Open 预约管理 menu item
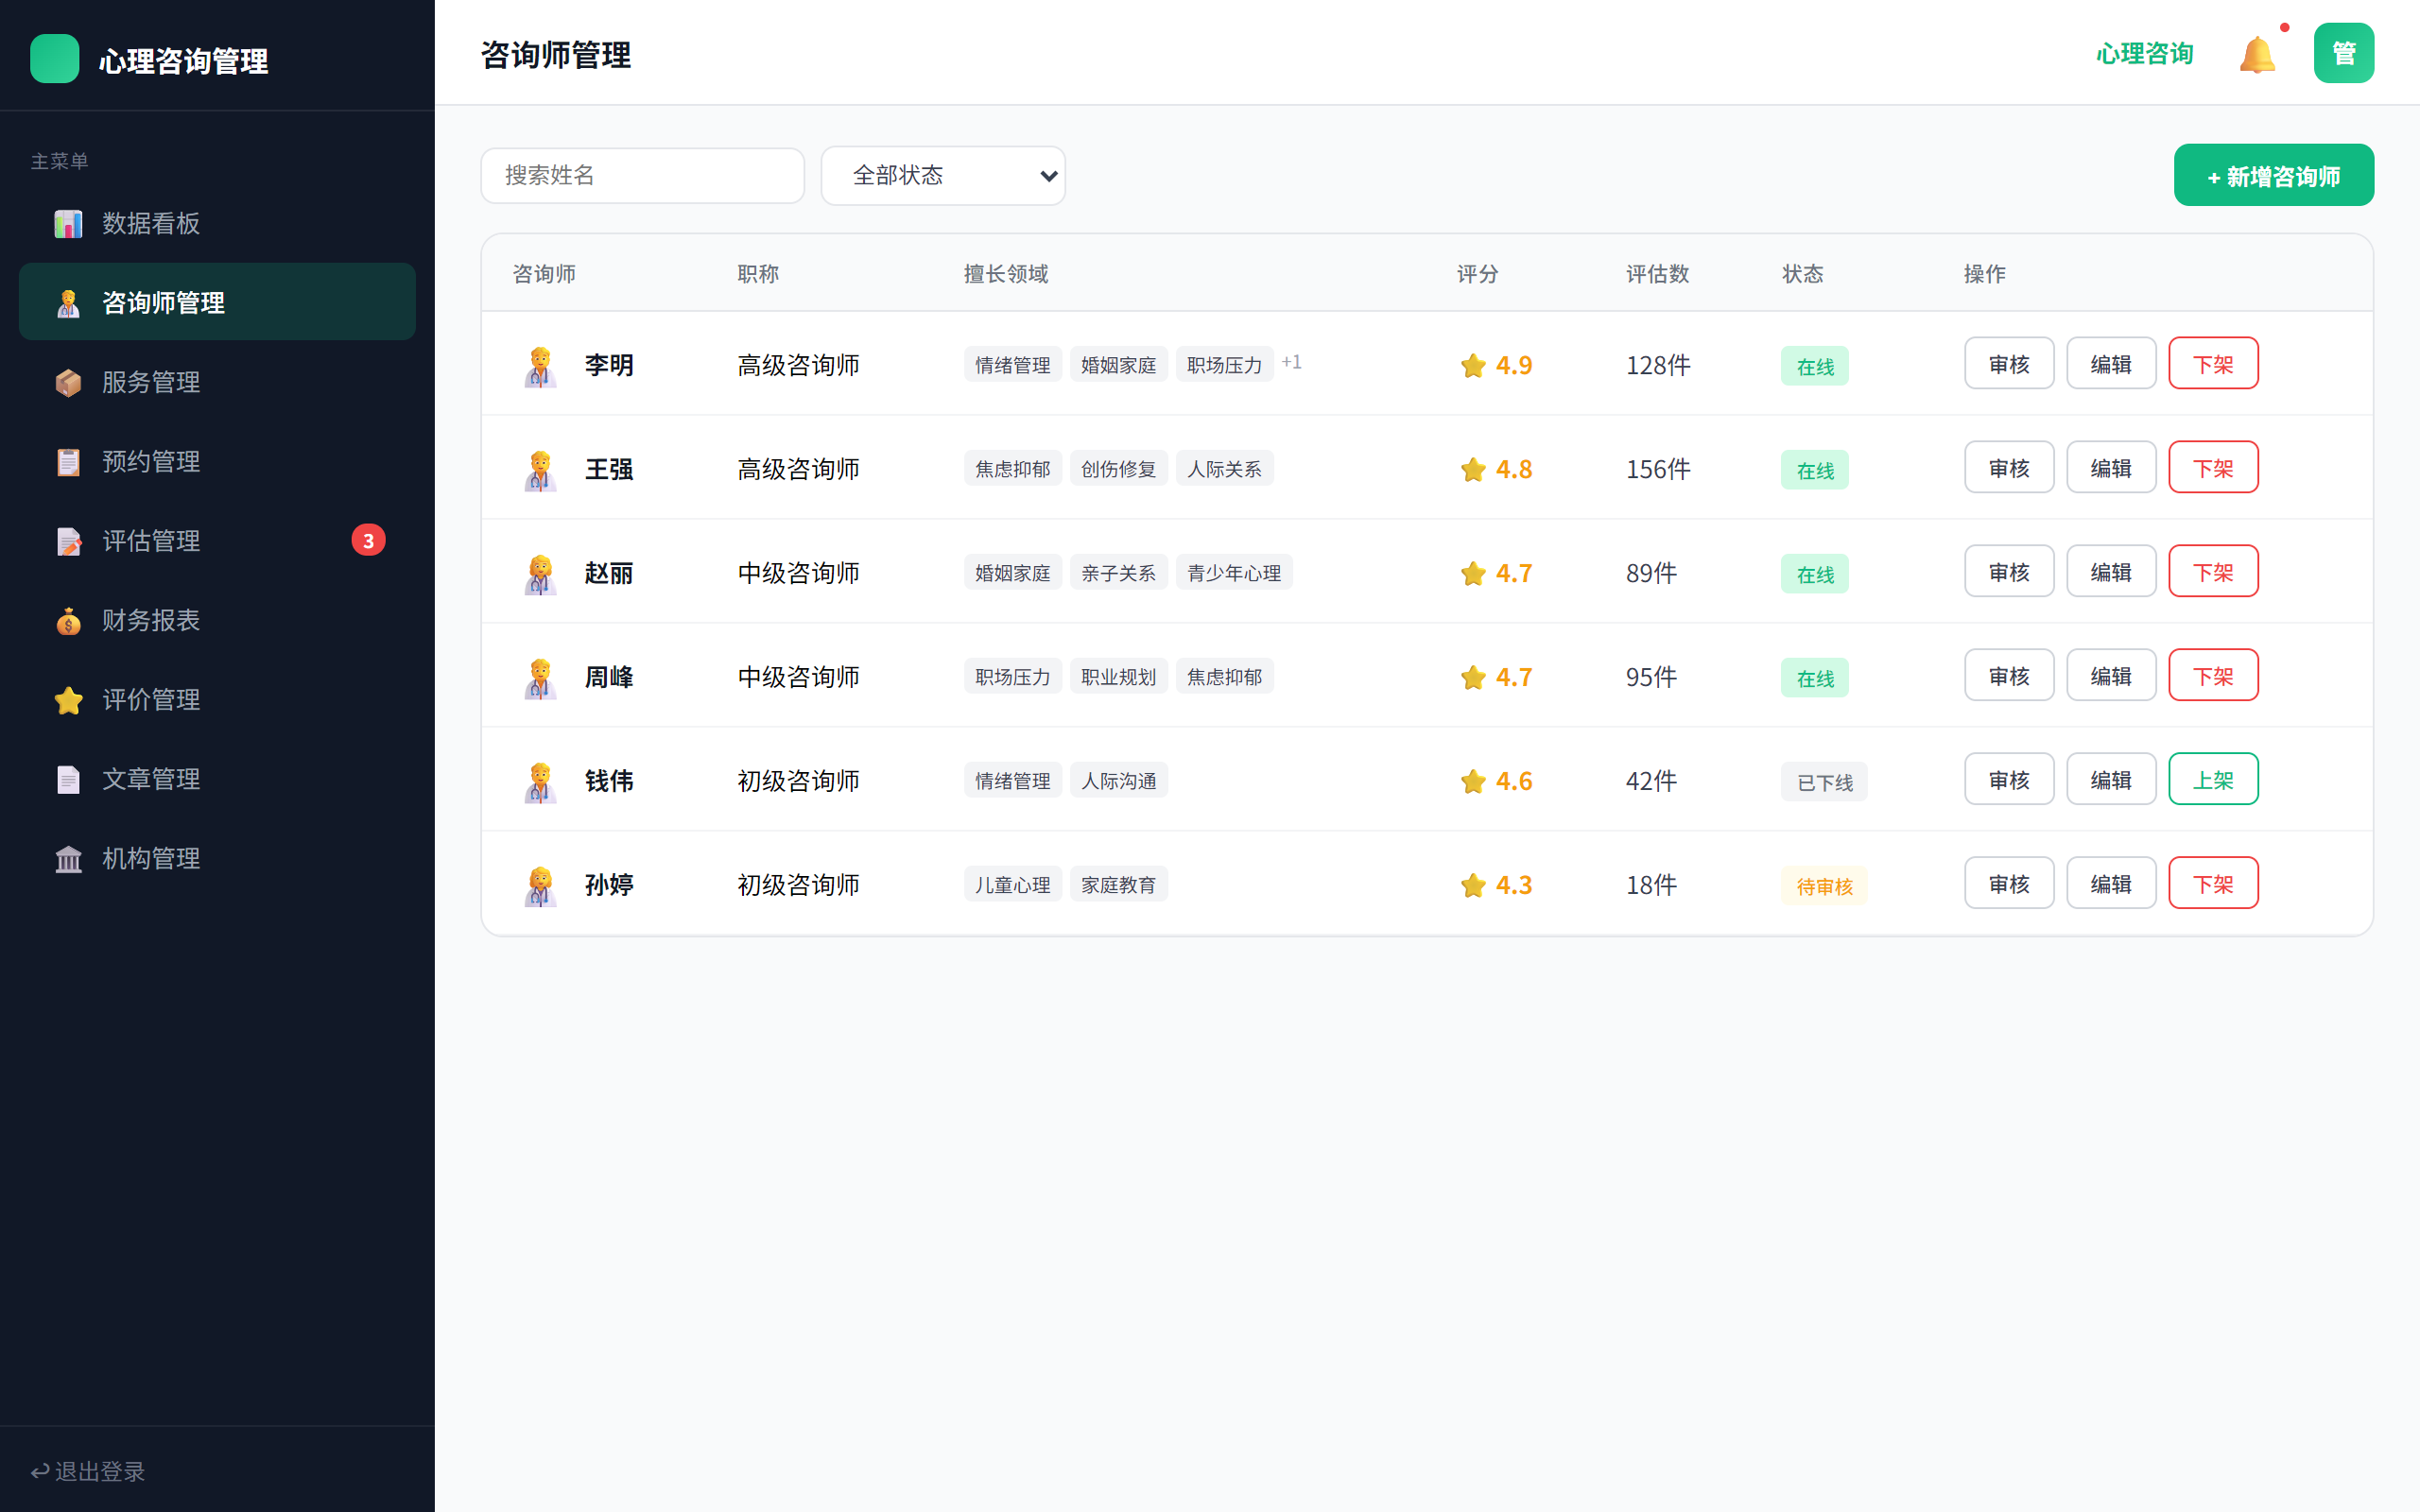The image size is (2420, 1512). pos(217,461)
